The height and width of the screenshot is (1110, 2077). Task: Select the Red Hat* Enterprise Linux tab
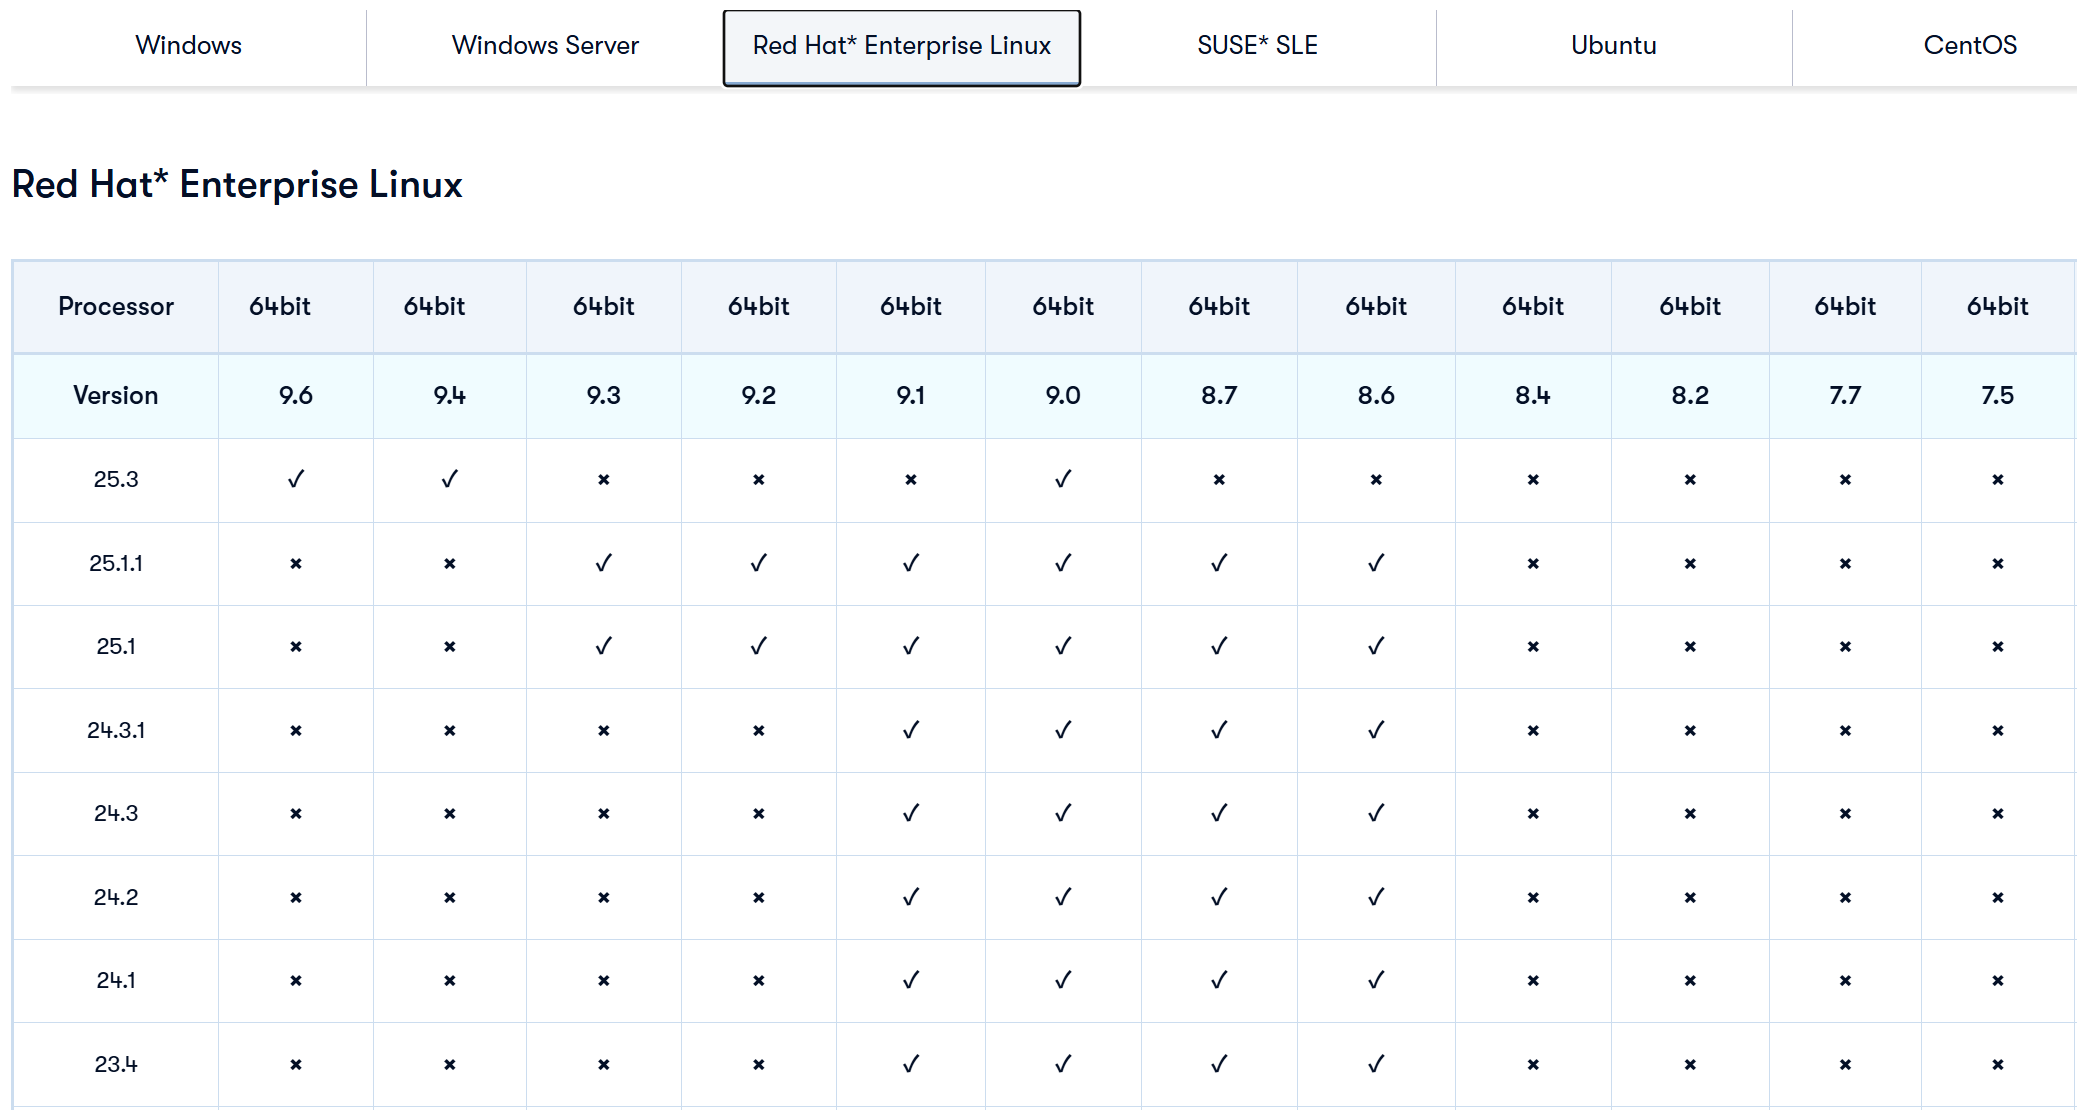[901, 46]
